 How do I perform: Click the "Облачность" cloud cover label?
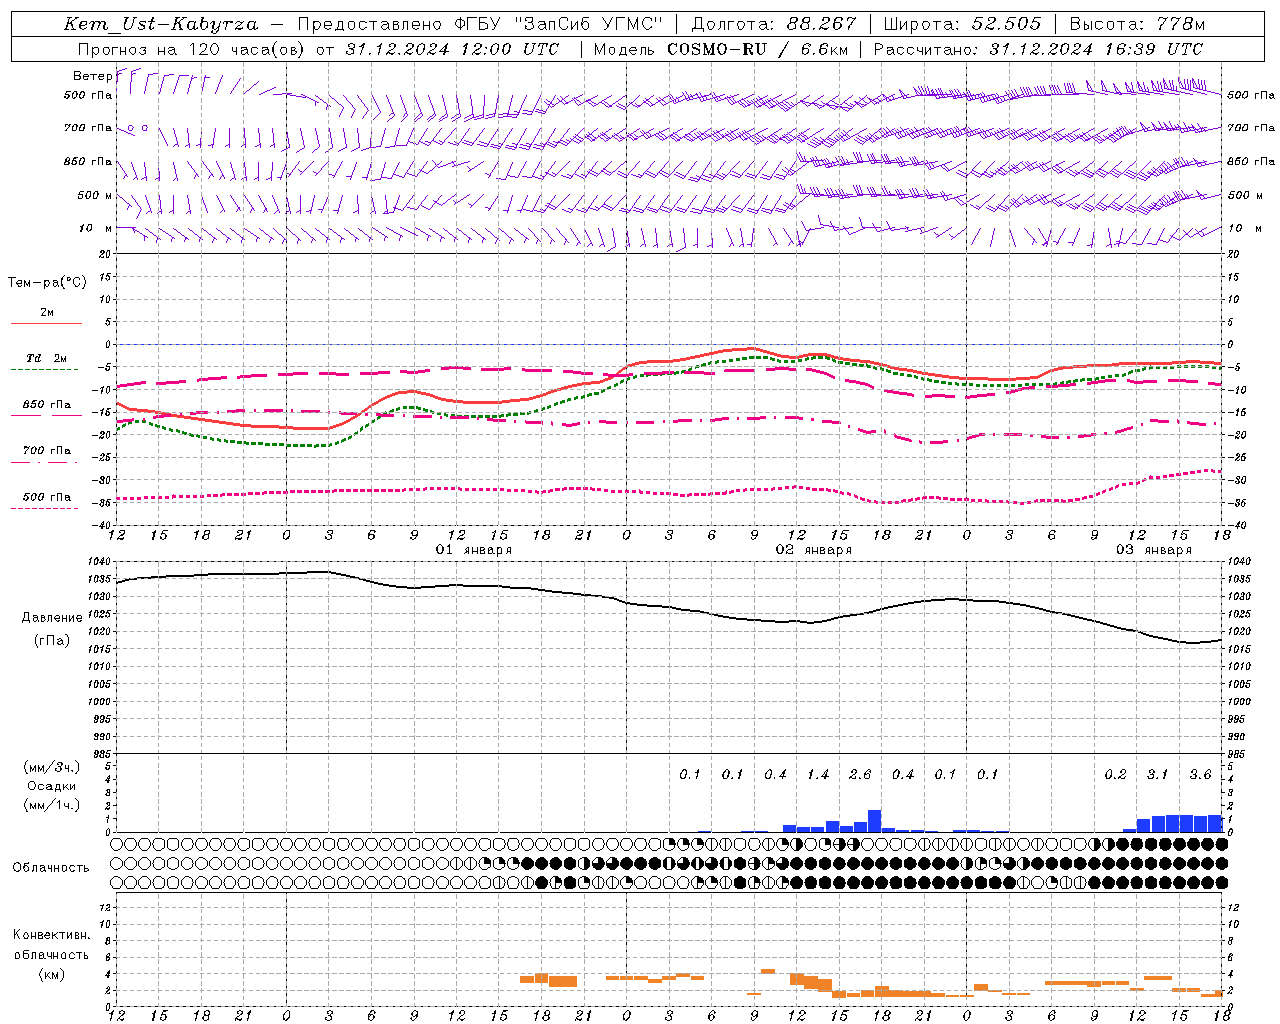[x=51, y=868]
